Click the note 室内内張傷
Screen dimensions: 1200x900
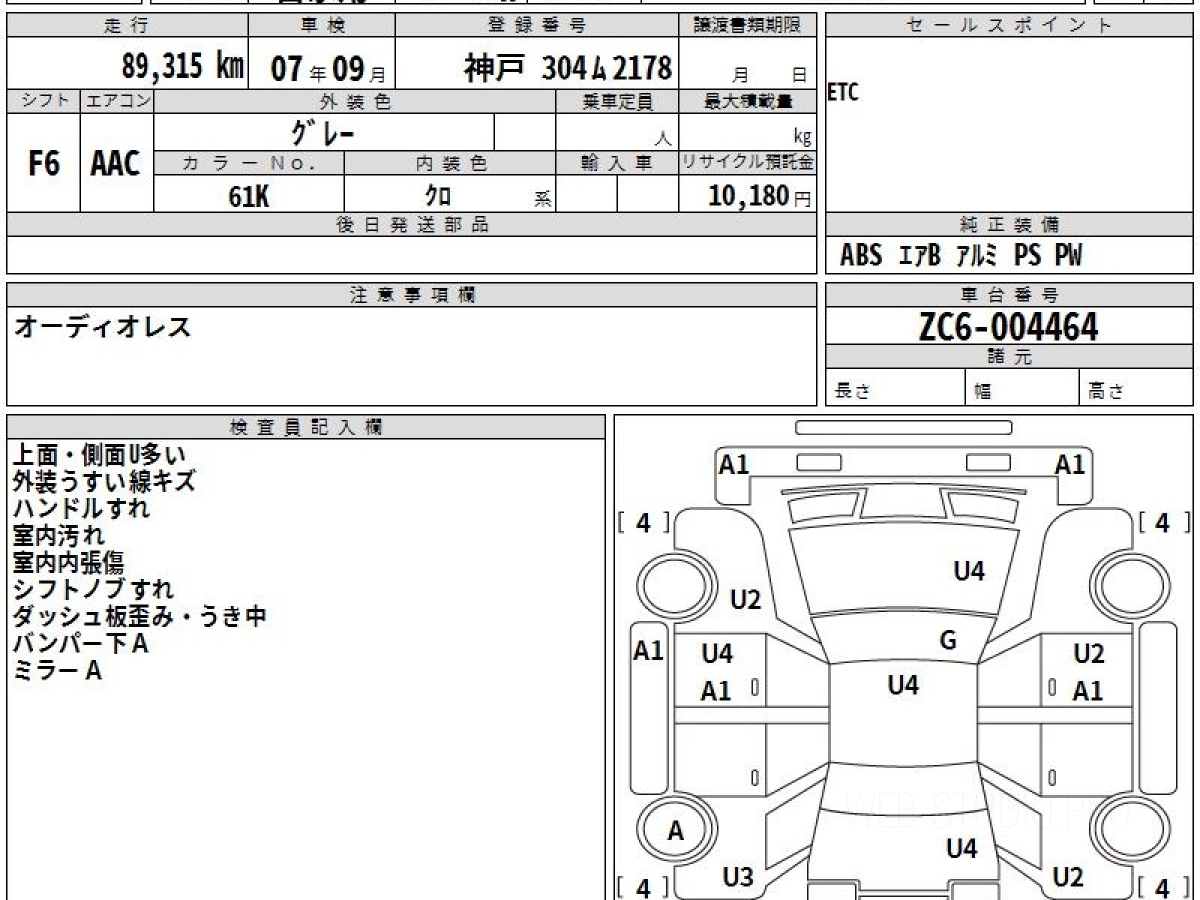click(x=68, y=563)
